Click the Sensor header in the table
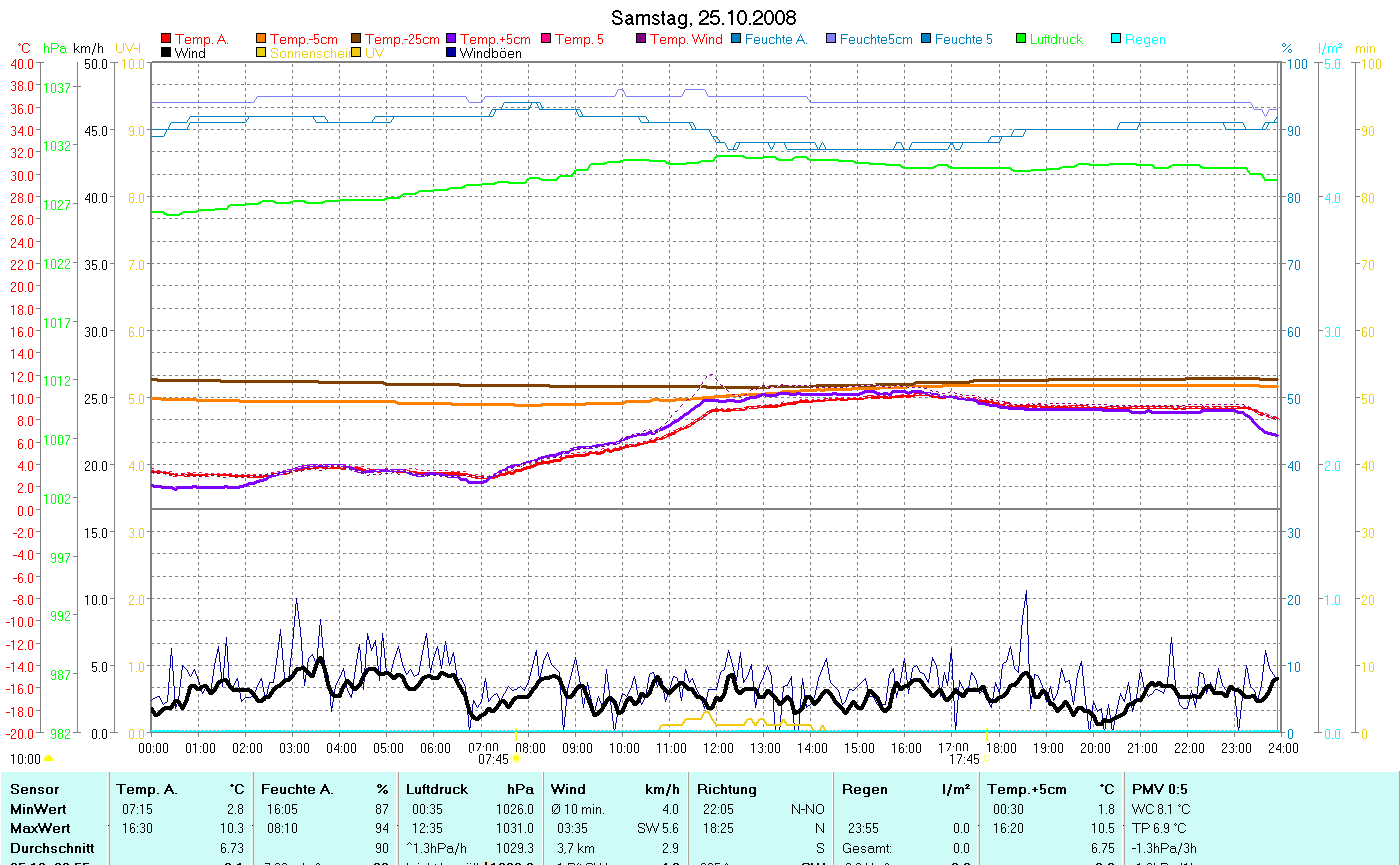This screenshot has width=1400, height=865. click(34, 789)
